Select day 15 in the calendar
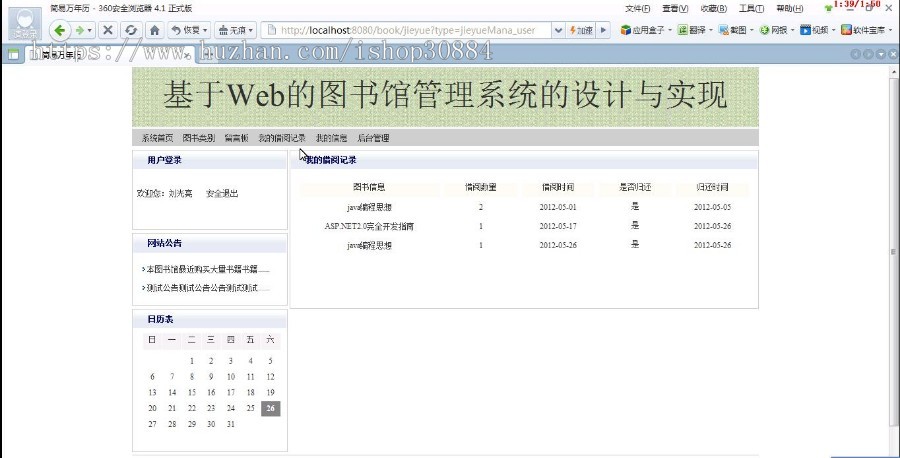 point(192,393)
